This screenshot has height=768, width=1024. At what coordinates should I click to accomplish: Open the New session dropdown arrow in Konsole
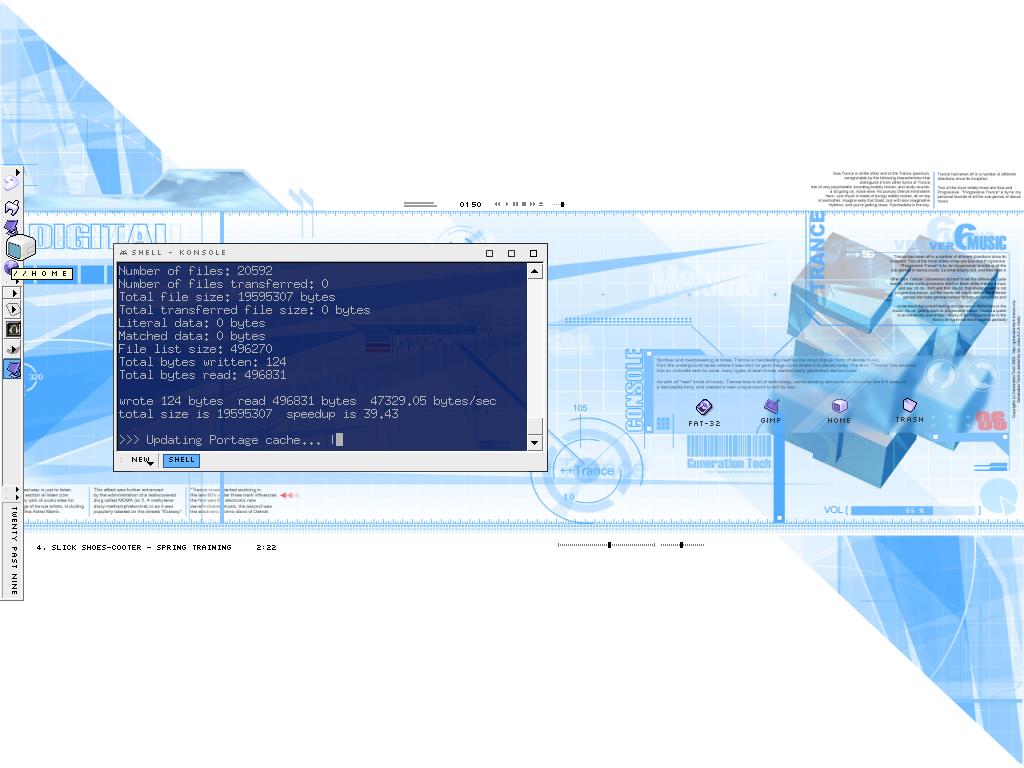point(151,463)
